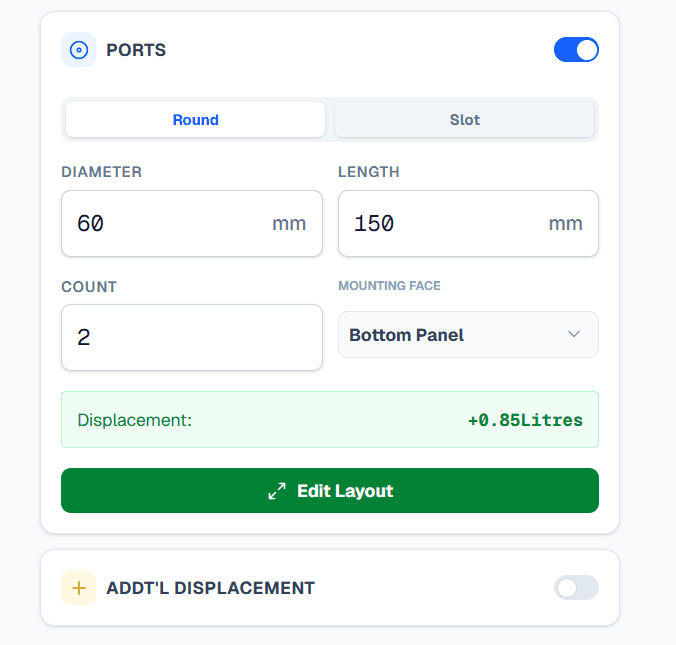
Task: Click the +0.85Litres displacement value
Action: coord(525,420)
